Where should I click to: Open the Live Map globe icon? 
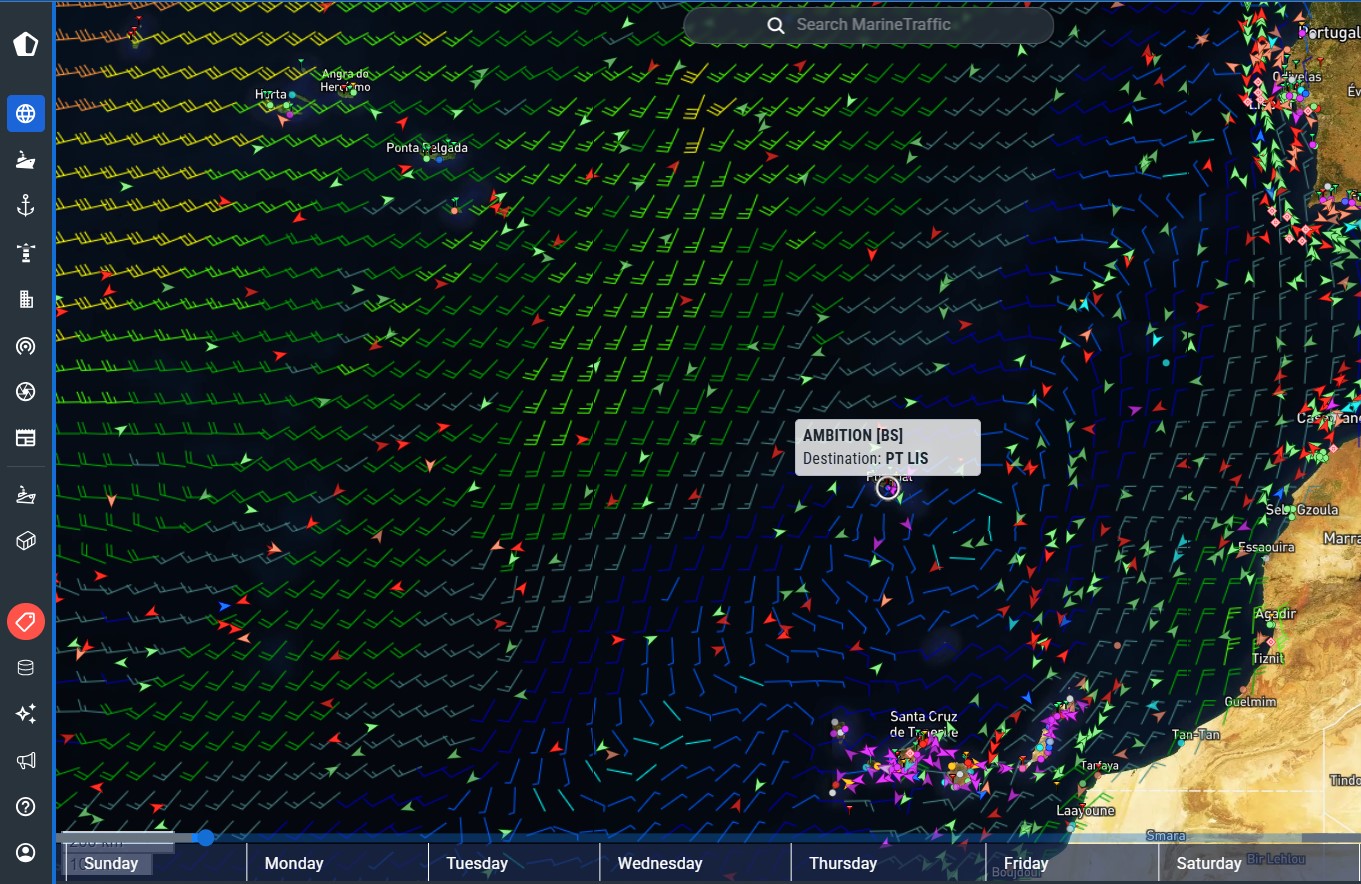[x=26, y=114]
